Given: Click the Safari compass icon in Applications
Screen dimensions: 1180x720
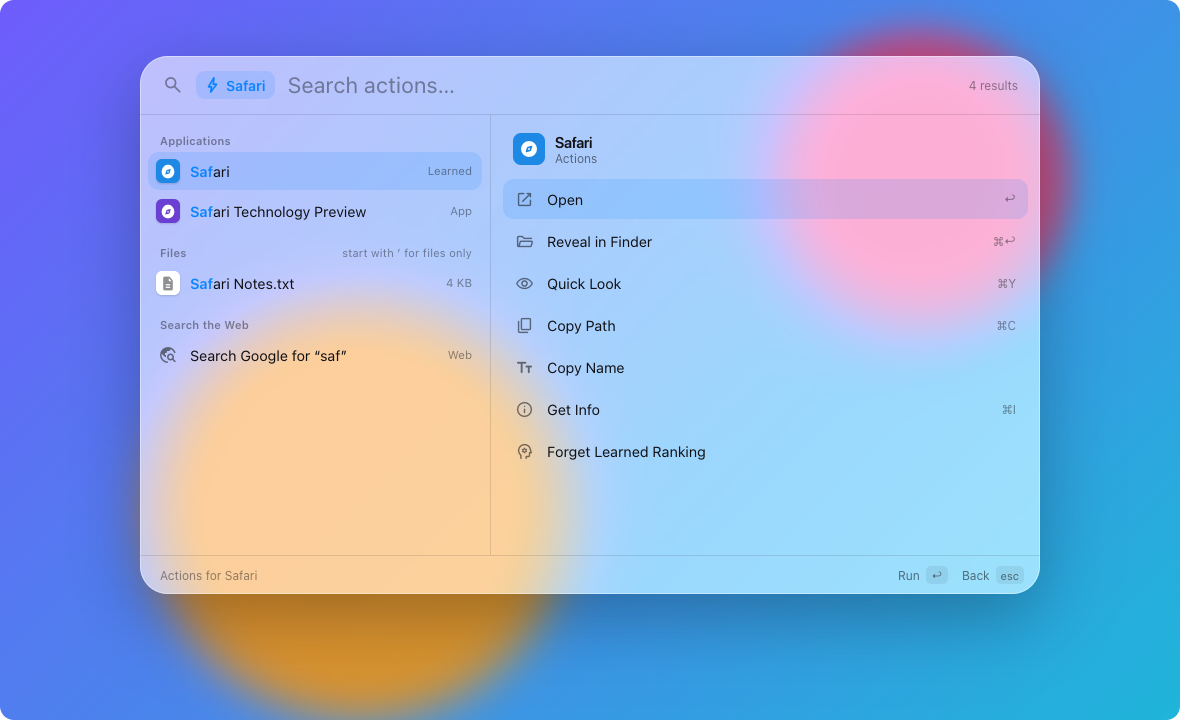Looking at the screenshot, I should point(168,172).
